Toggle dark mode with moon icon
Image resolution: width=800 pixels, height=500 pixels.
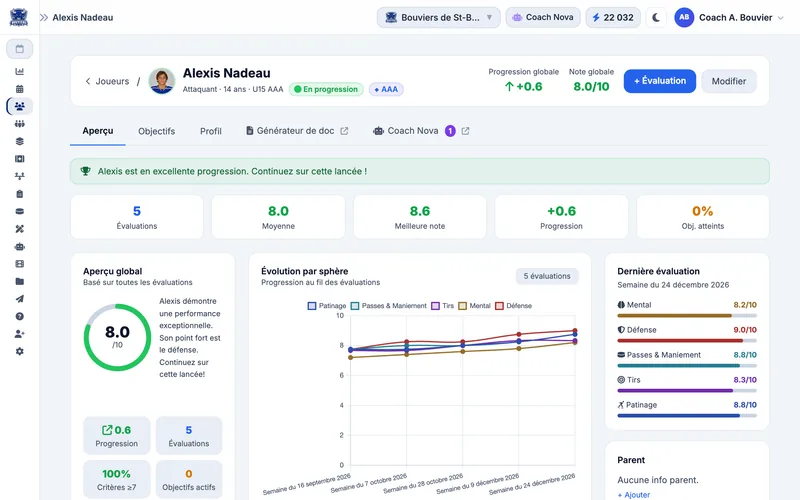tap(656, 17)
